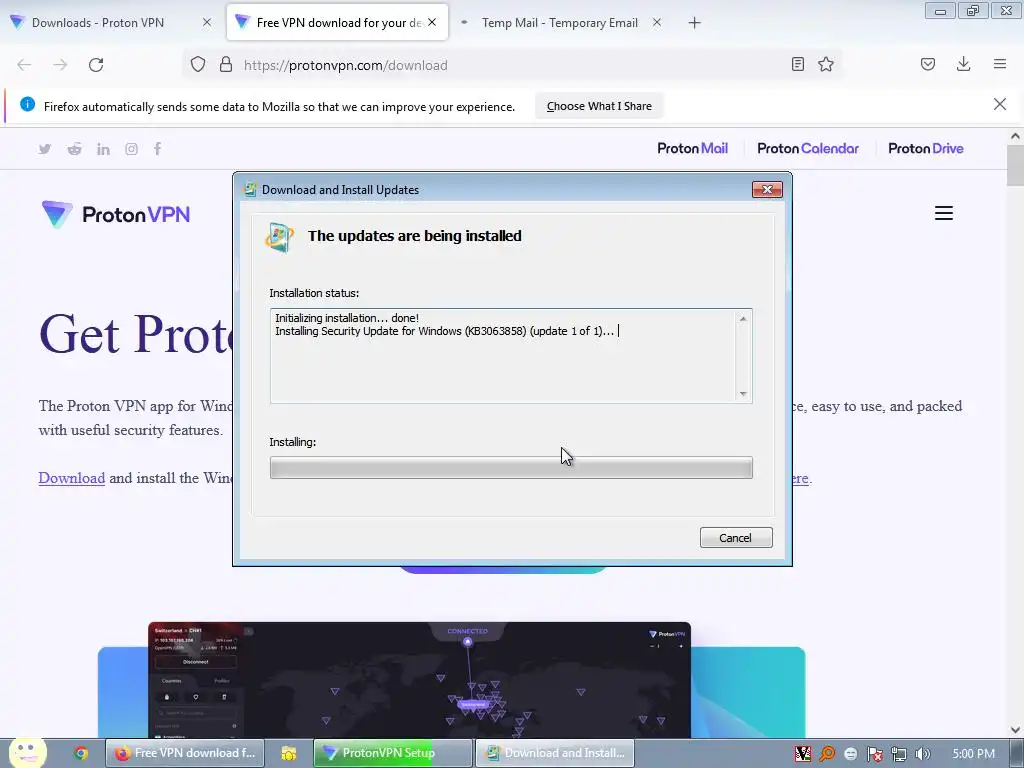Click 'The updates are being installed' heading
Screen dimensions: 1024x768
tap(415, 236)
